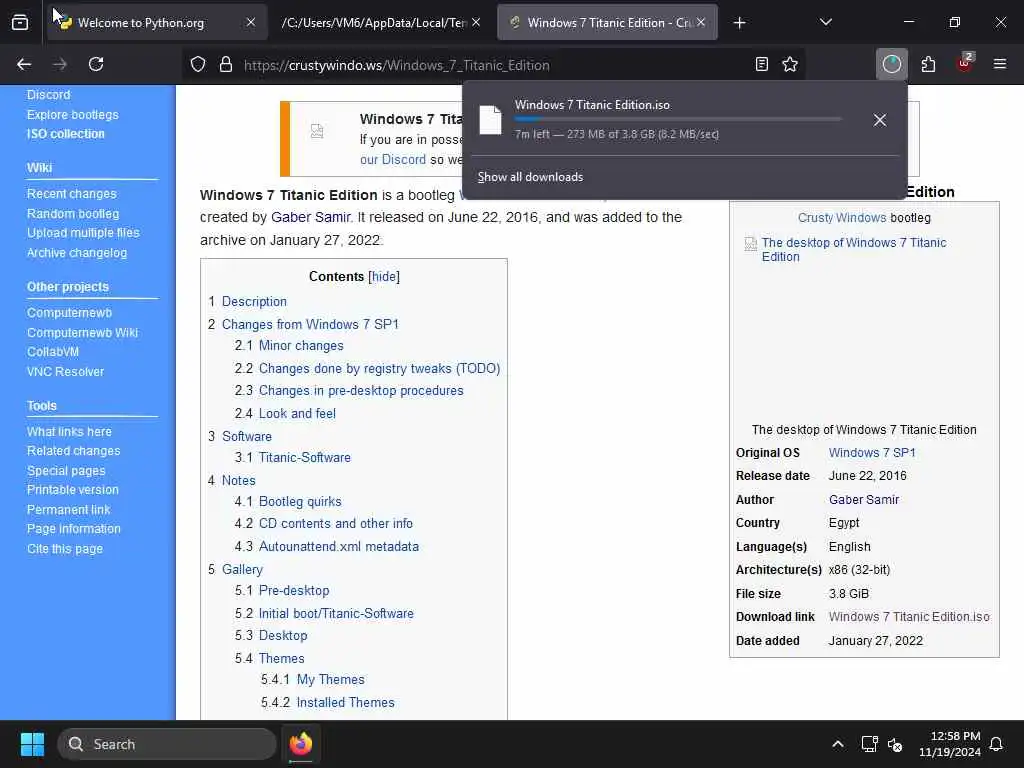The image size is (1024, 768).
Task: Cancel the Titanic Edition download
Action: point(880,120)
